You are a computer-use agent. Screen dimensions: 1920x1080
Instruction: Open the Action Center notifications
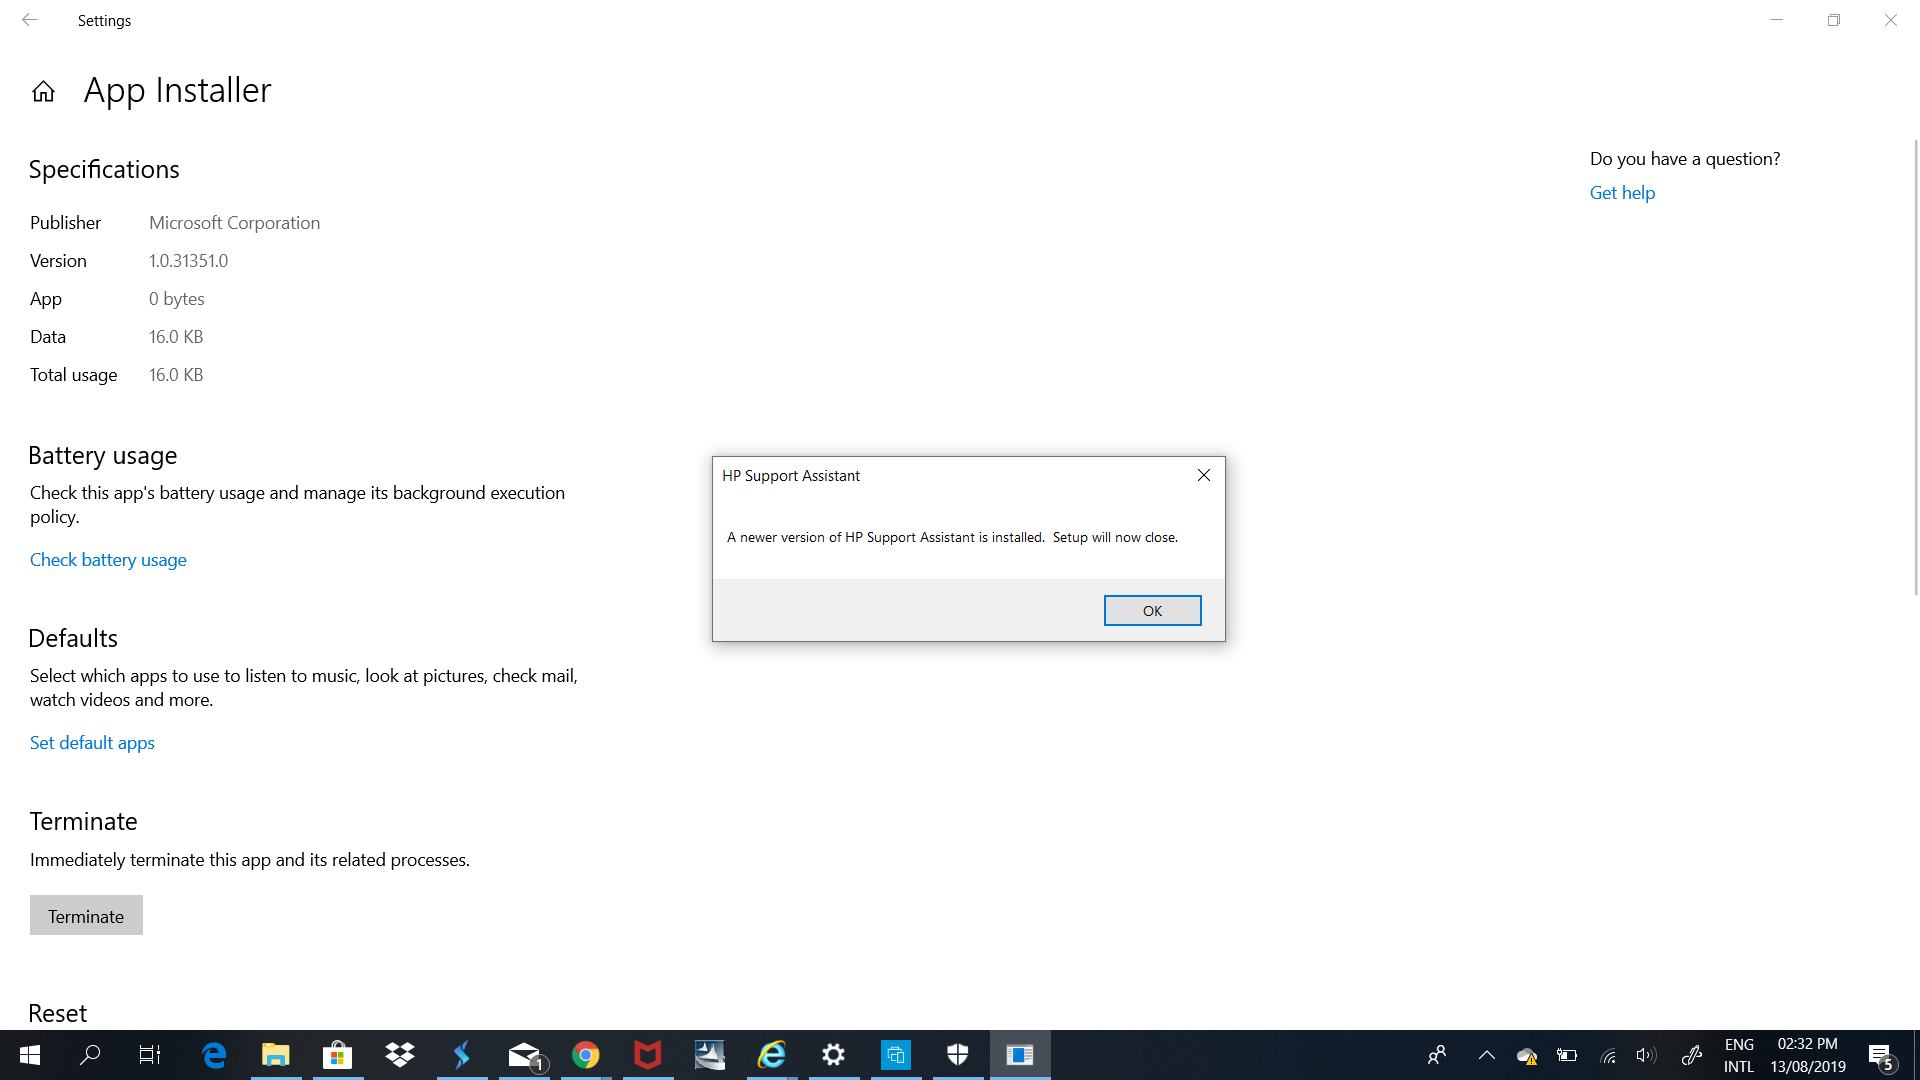[1886, 1055]
